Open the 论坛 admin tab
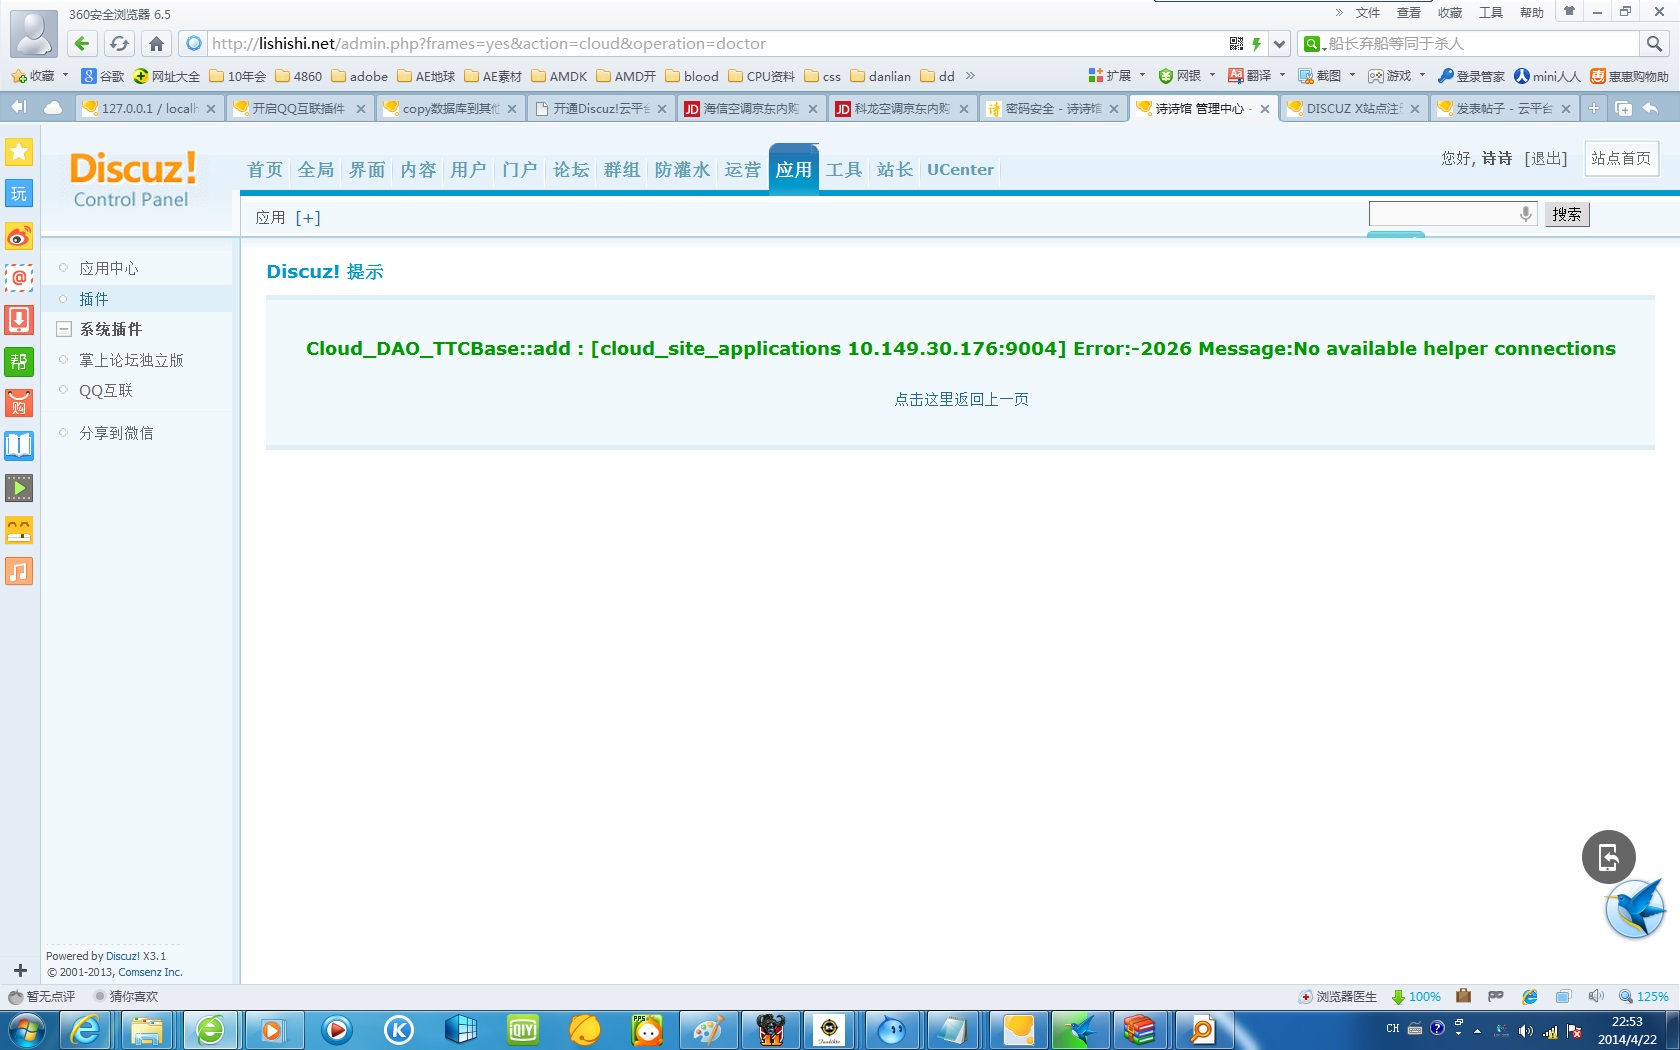 tap(571, 169)
